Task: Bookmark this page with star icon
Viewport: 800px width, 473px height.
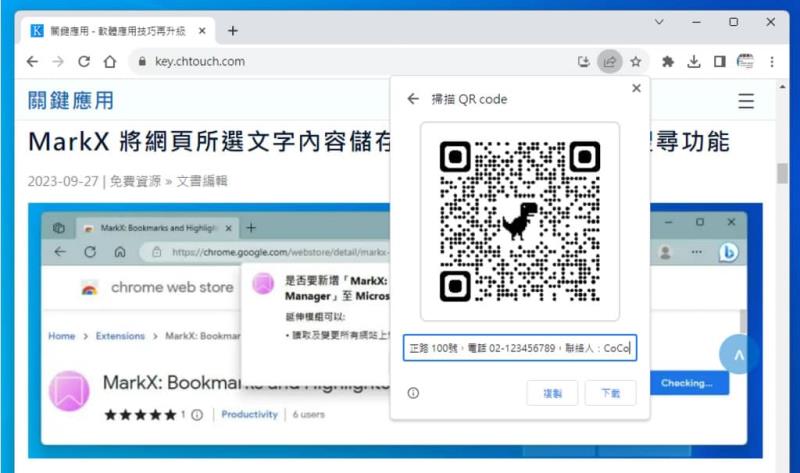Action: (x=635, y=62)
